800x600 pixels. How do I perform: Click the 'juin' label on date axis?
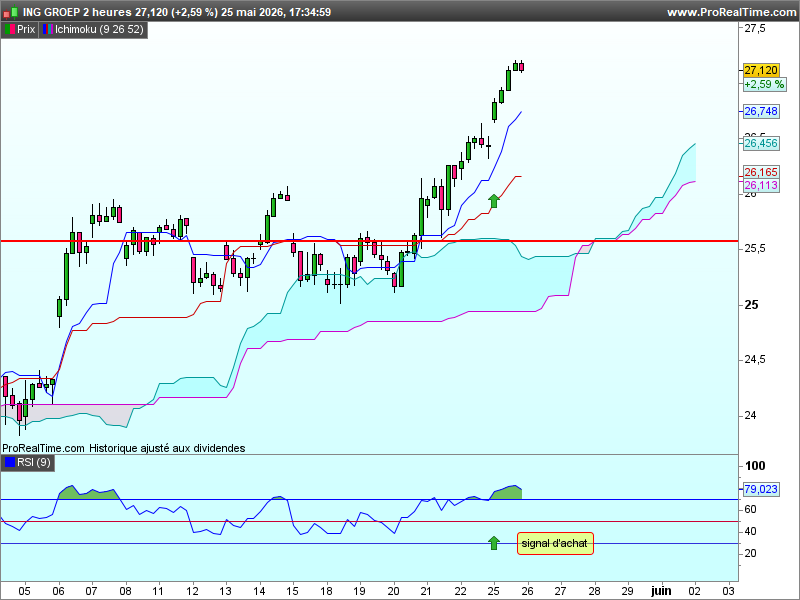coord(661,591)
